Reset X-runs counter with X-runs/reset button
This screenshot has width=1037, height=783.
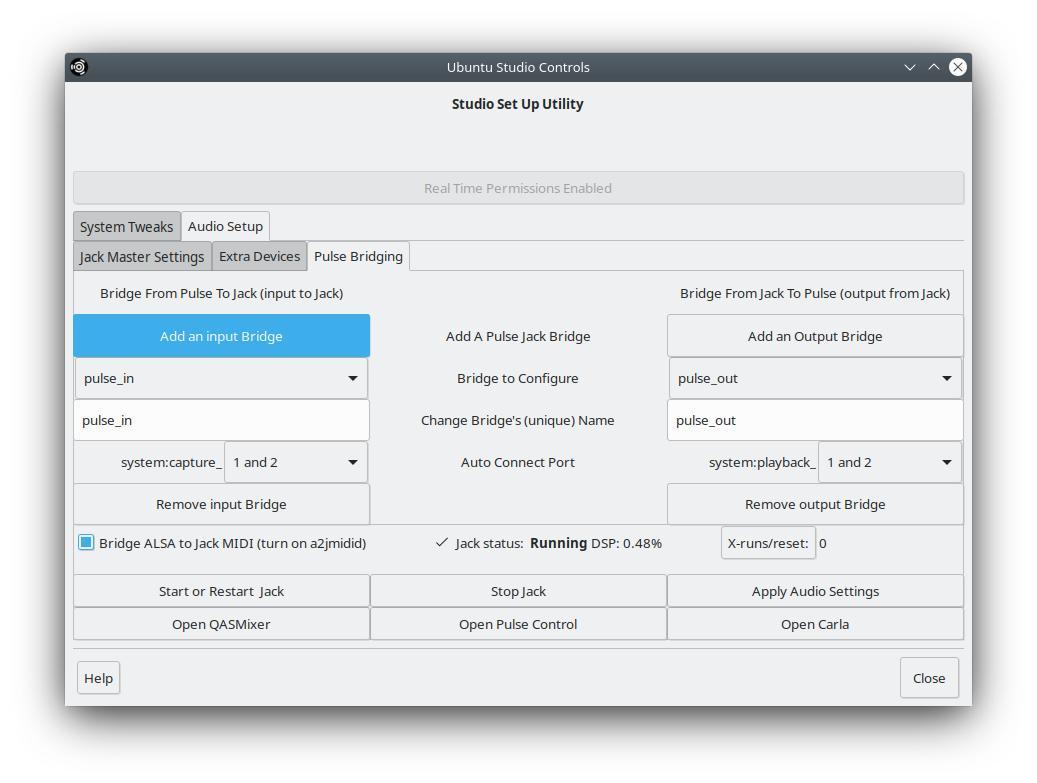[x=768, y=543]
